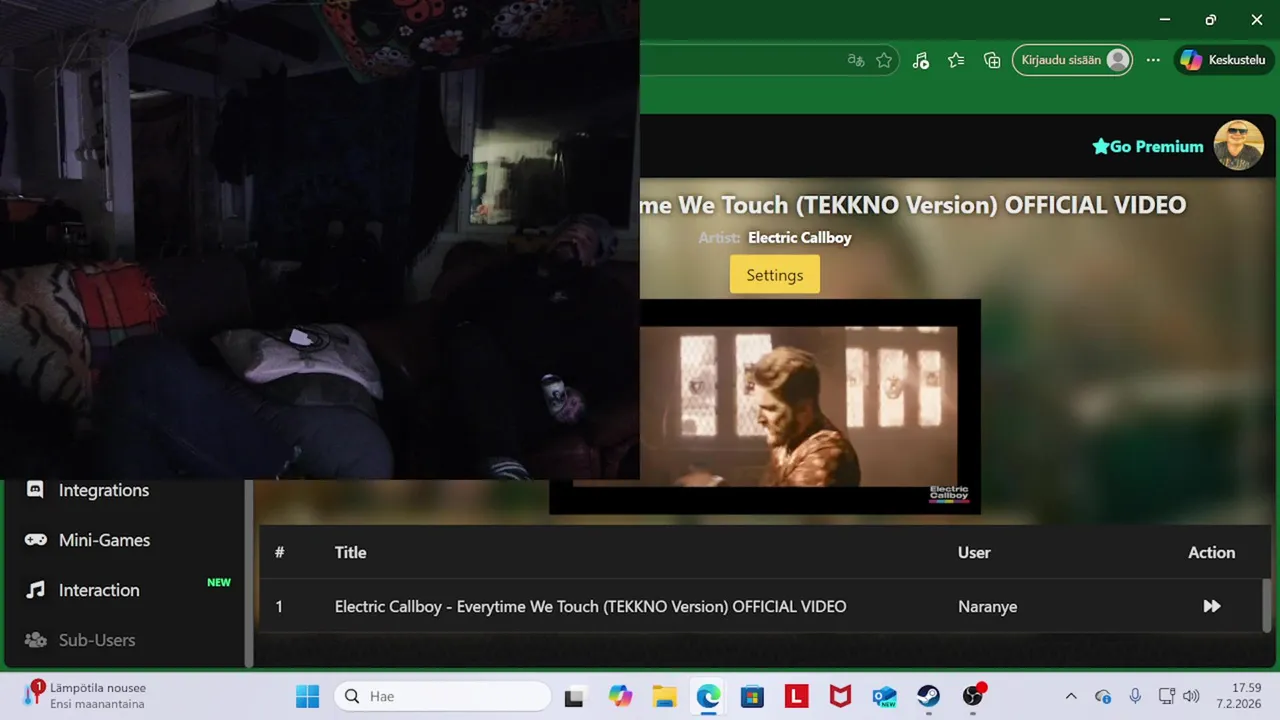Click the Interaction music note icon
Image resolution: width=1280 pixels, height=720 pixels.
(x=35, y=590)
